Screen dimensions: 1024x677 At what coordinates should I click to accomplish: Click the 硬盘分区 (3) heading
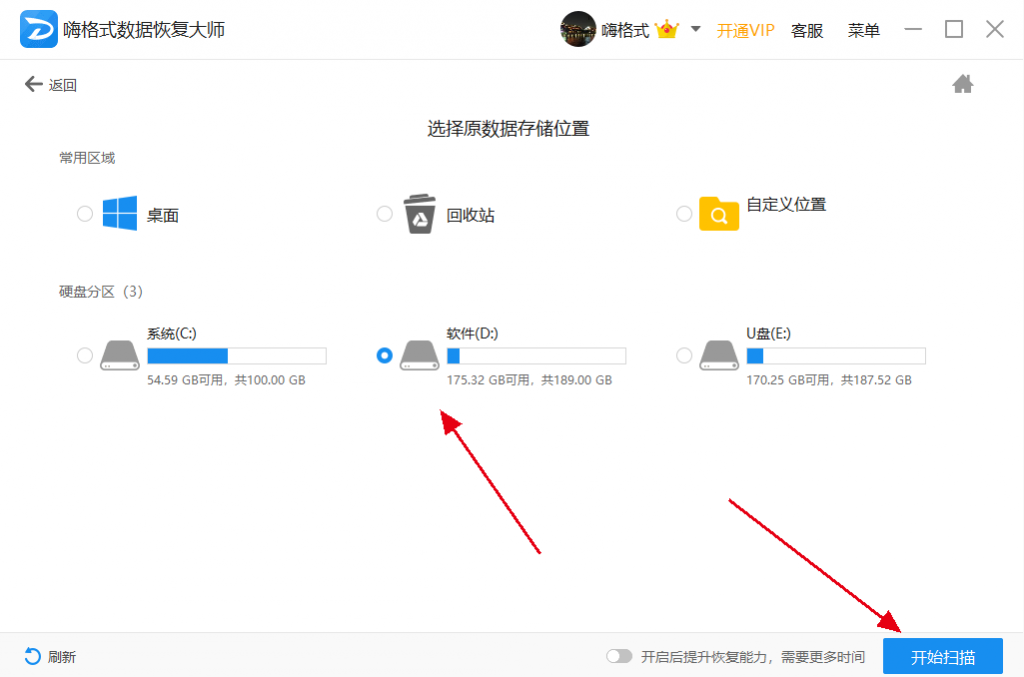[101, 291]
